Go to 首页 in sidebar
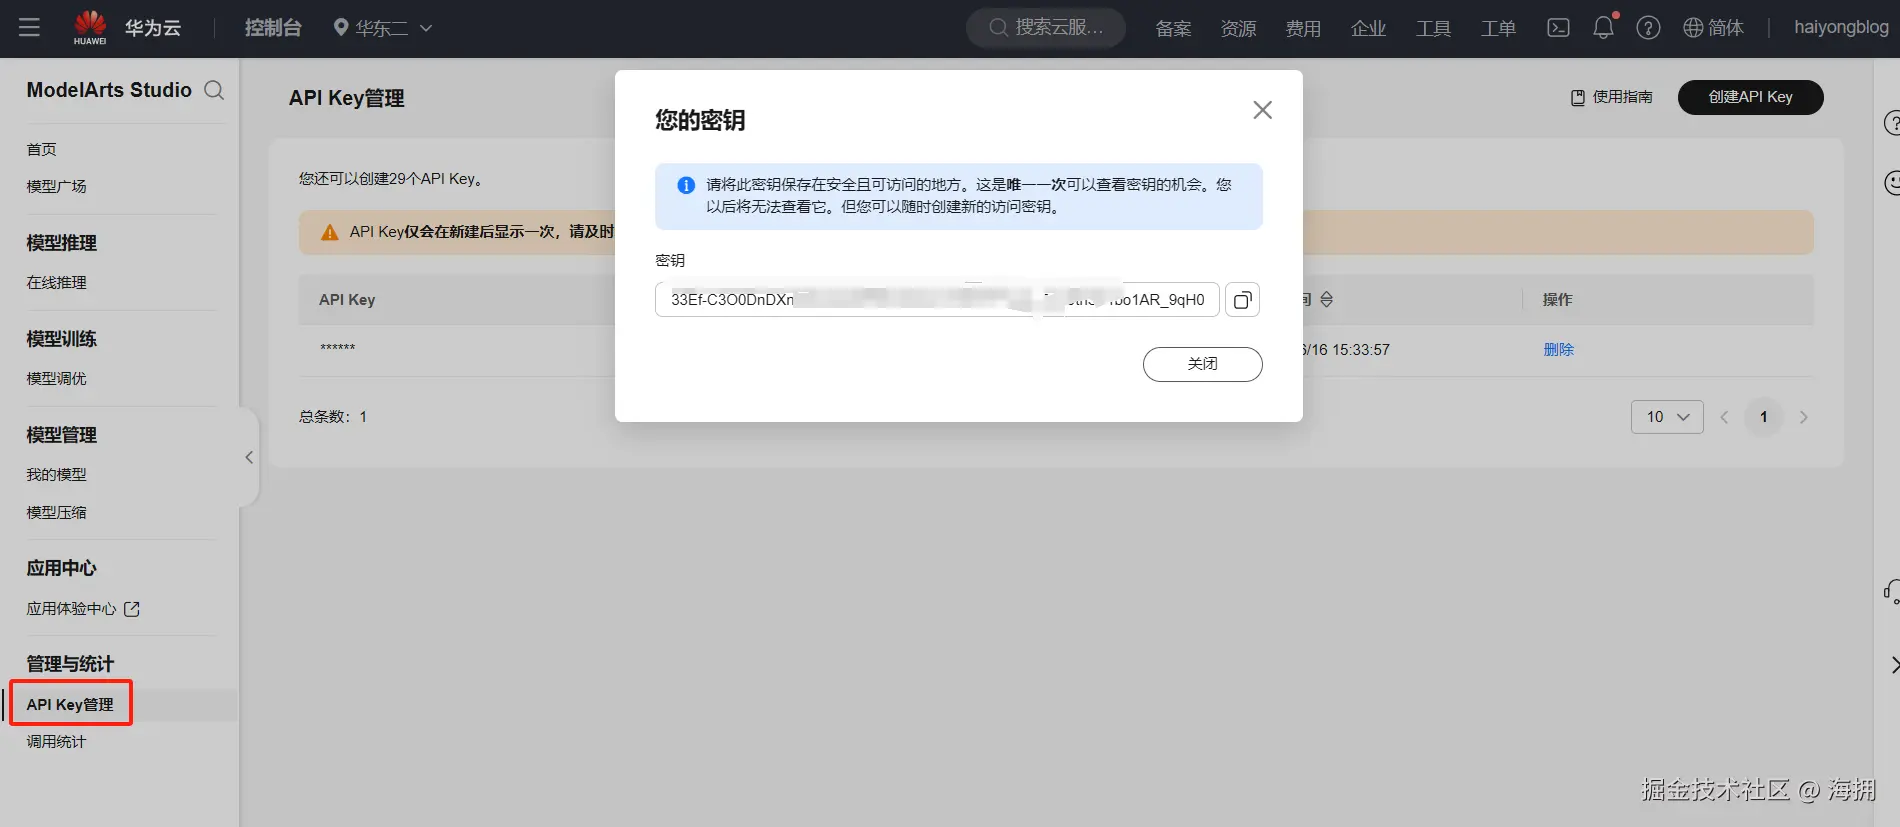1900x827 pixels. 41,149
